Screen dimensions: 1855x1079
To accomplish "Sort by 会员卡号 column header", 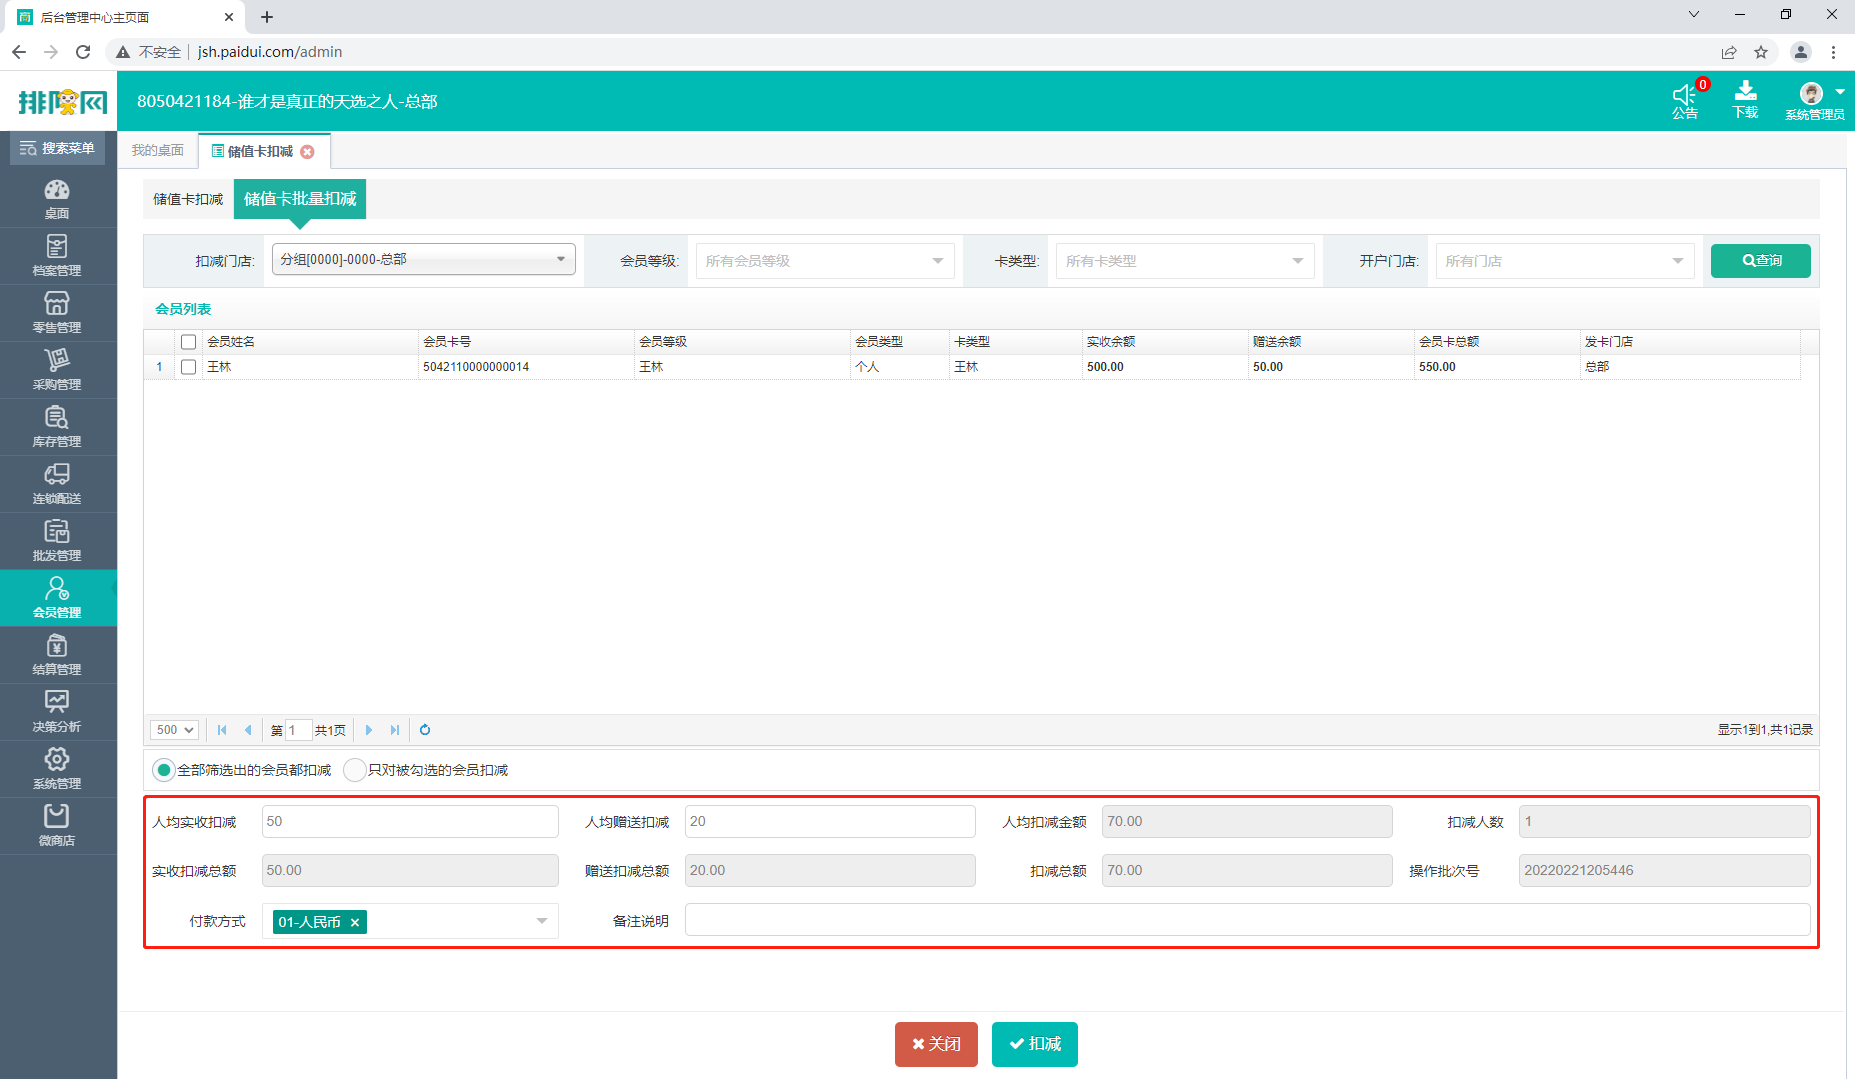I will (x=526, y=342).
